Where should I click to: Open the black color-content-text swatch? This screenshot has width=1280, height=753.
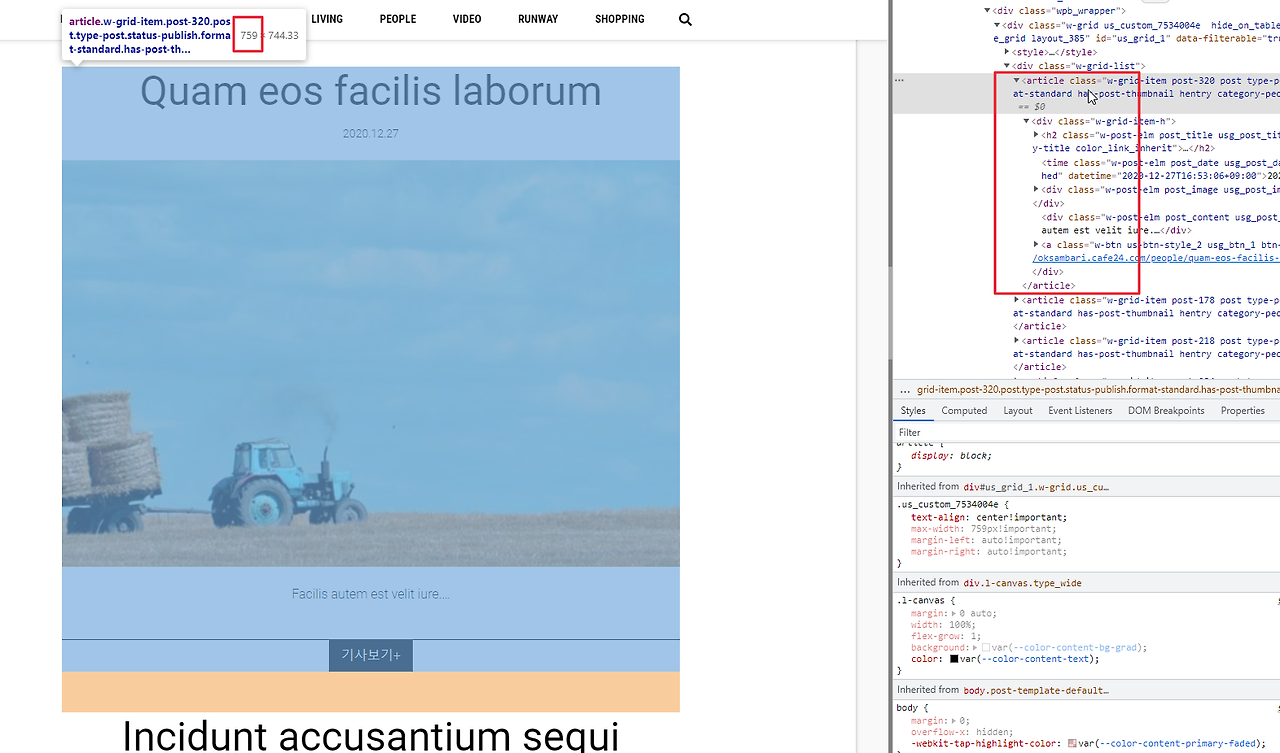click(x=954, y=659)
